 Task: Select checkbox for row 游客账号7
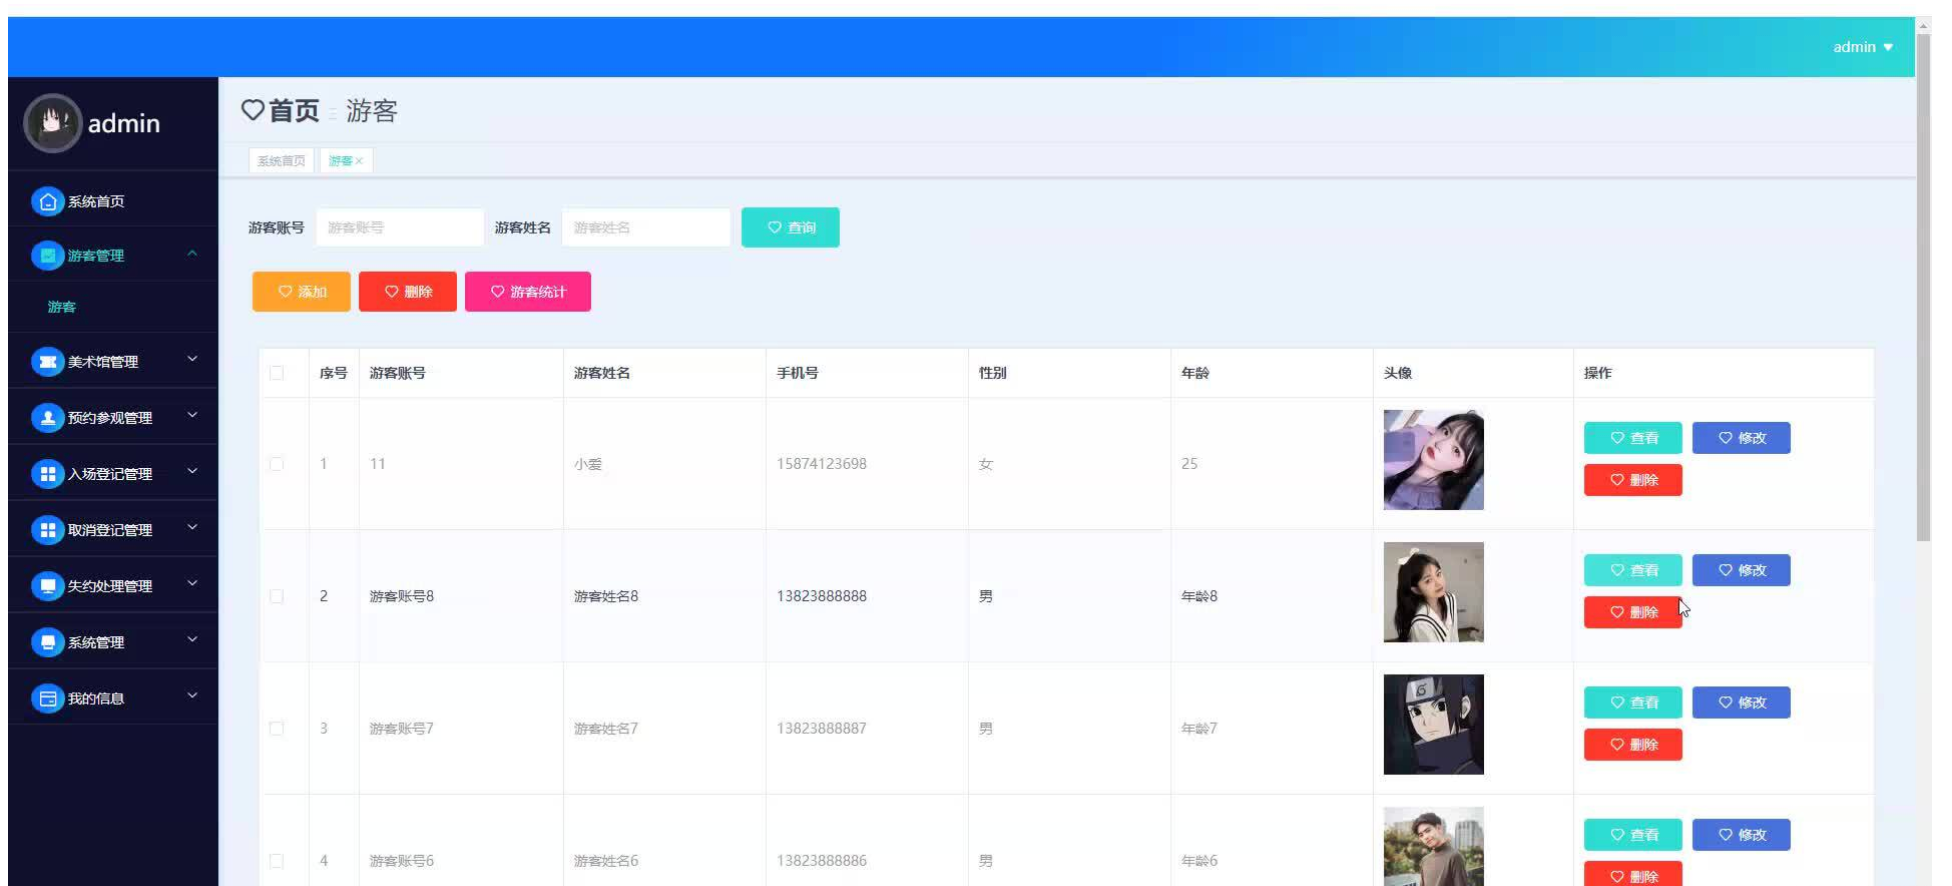coord(277,729)
